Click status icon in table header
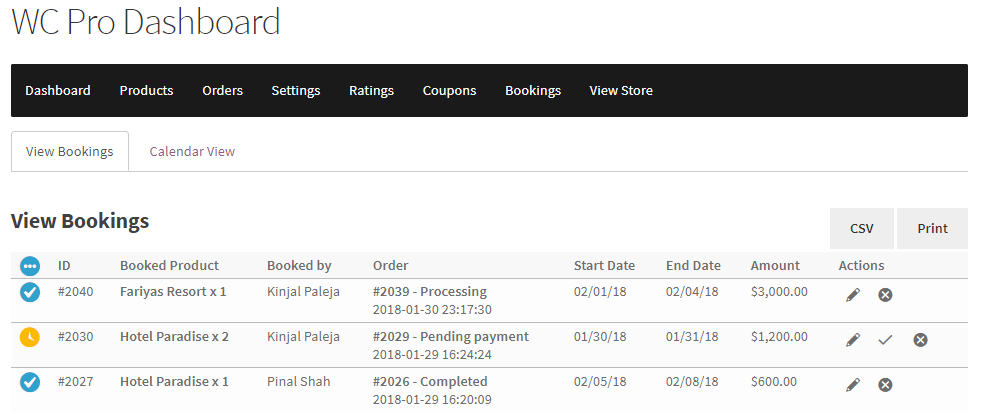The width and height of the screenshot is (985, 420). pyautogui.click(x=30, y=266)
